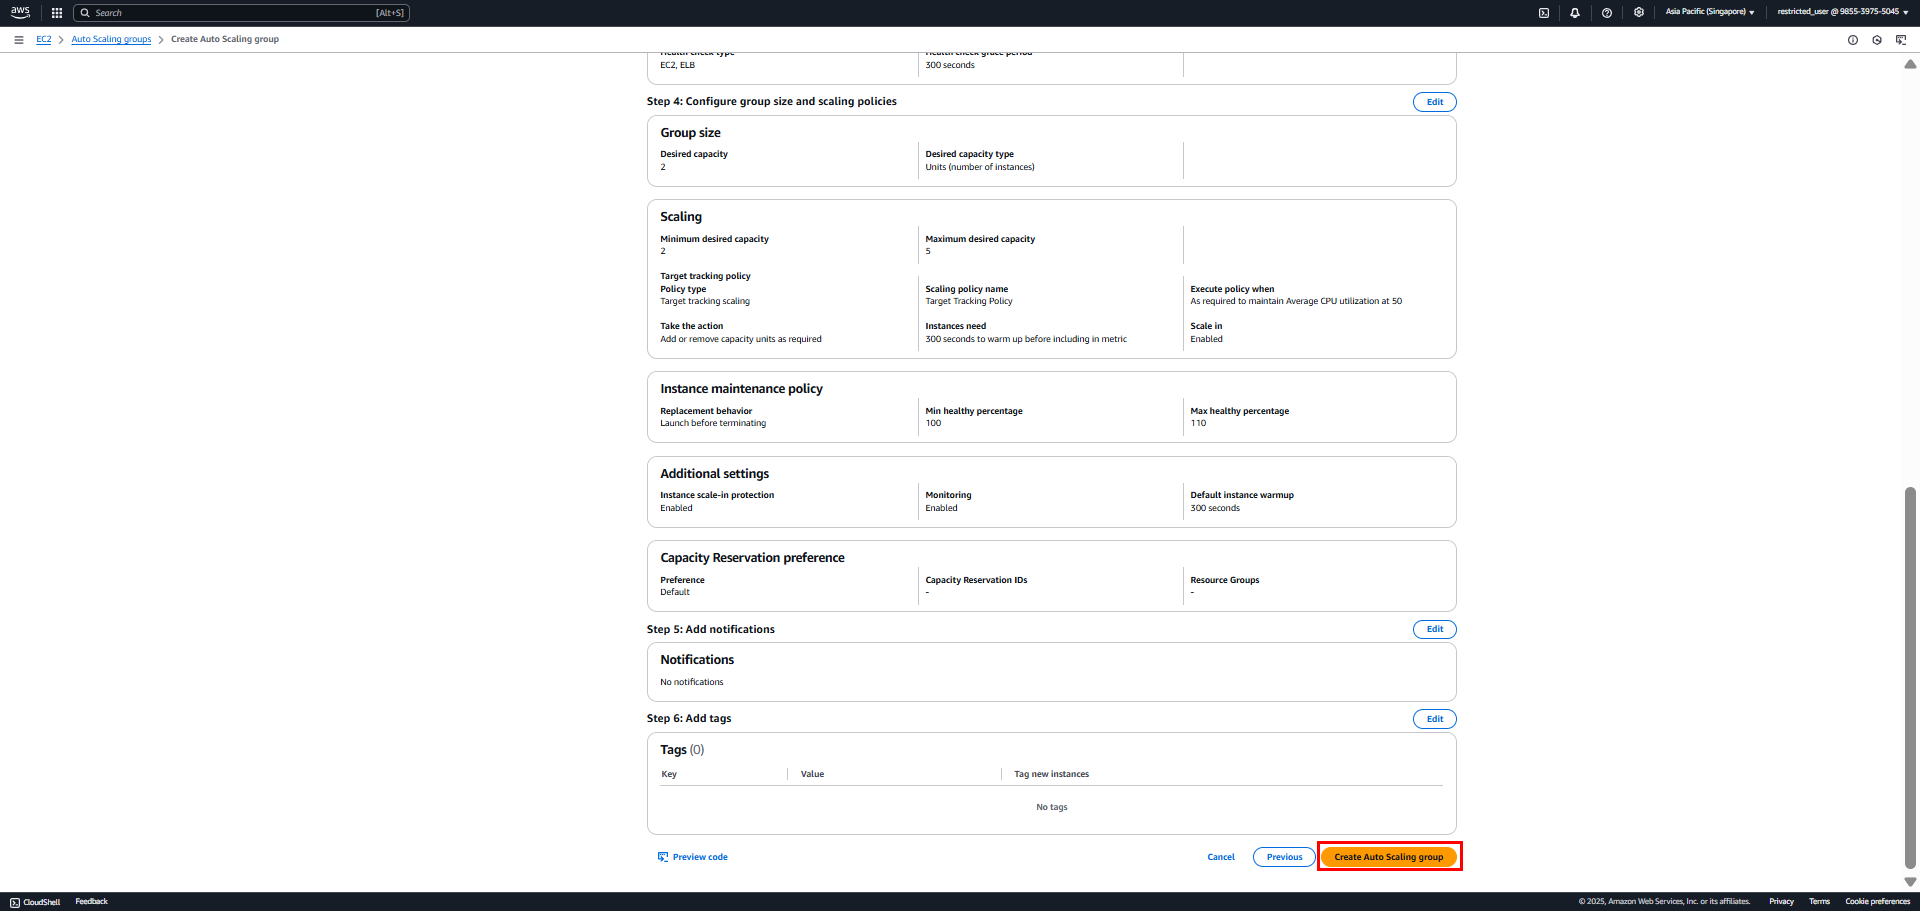Open the notifications bell
The height and width of the screenshot is (911, 1920).
[x=1575, y=13]
